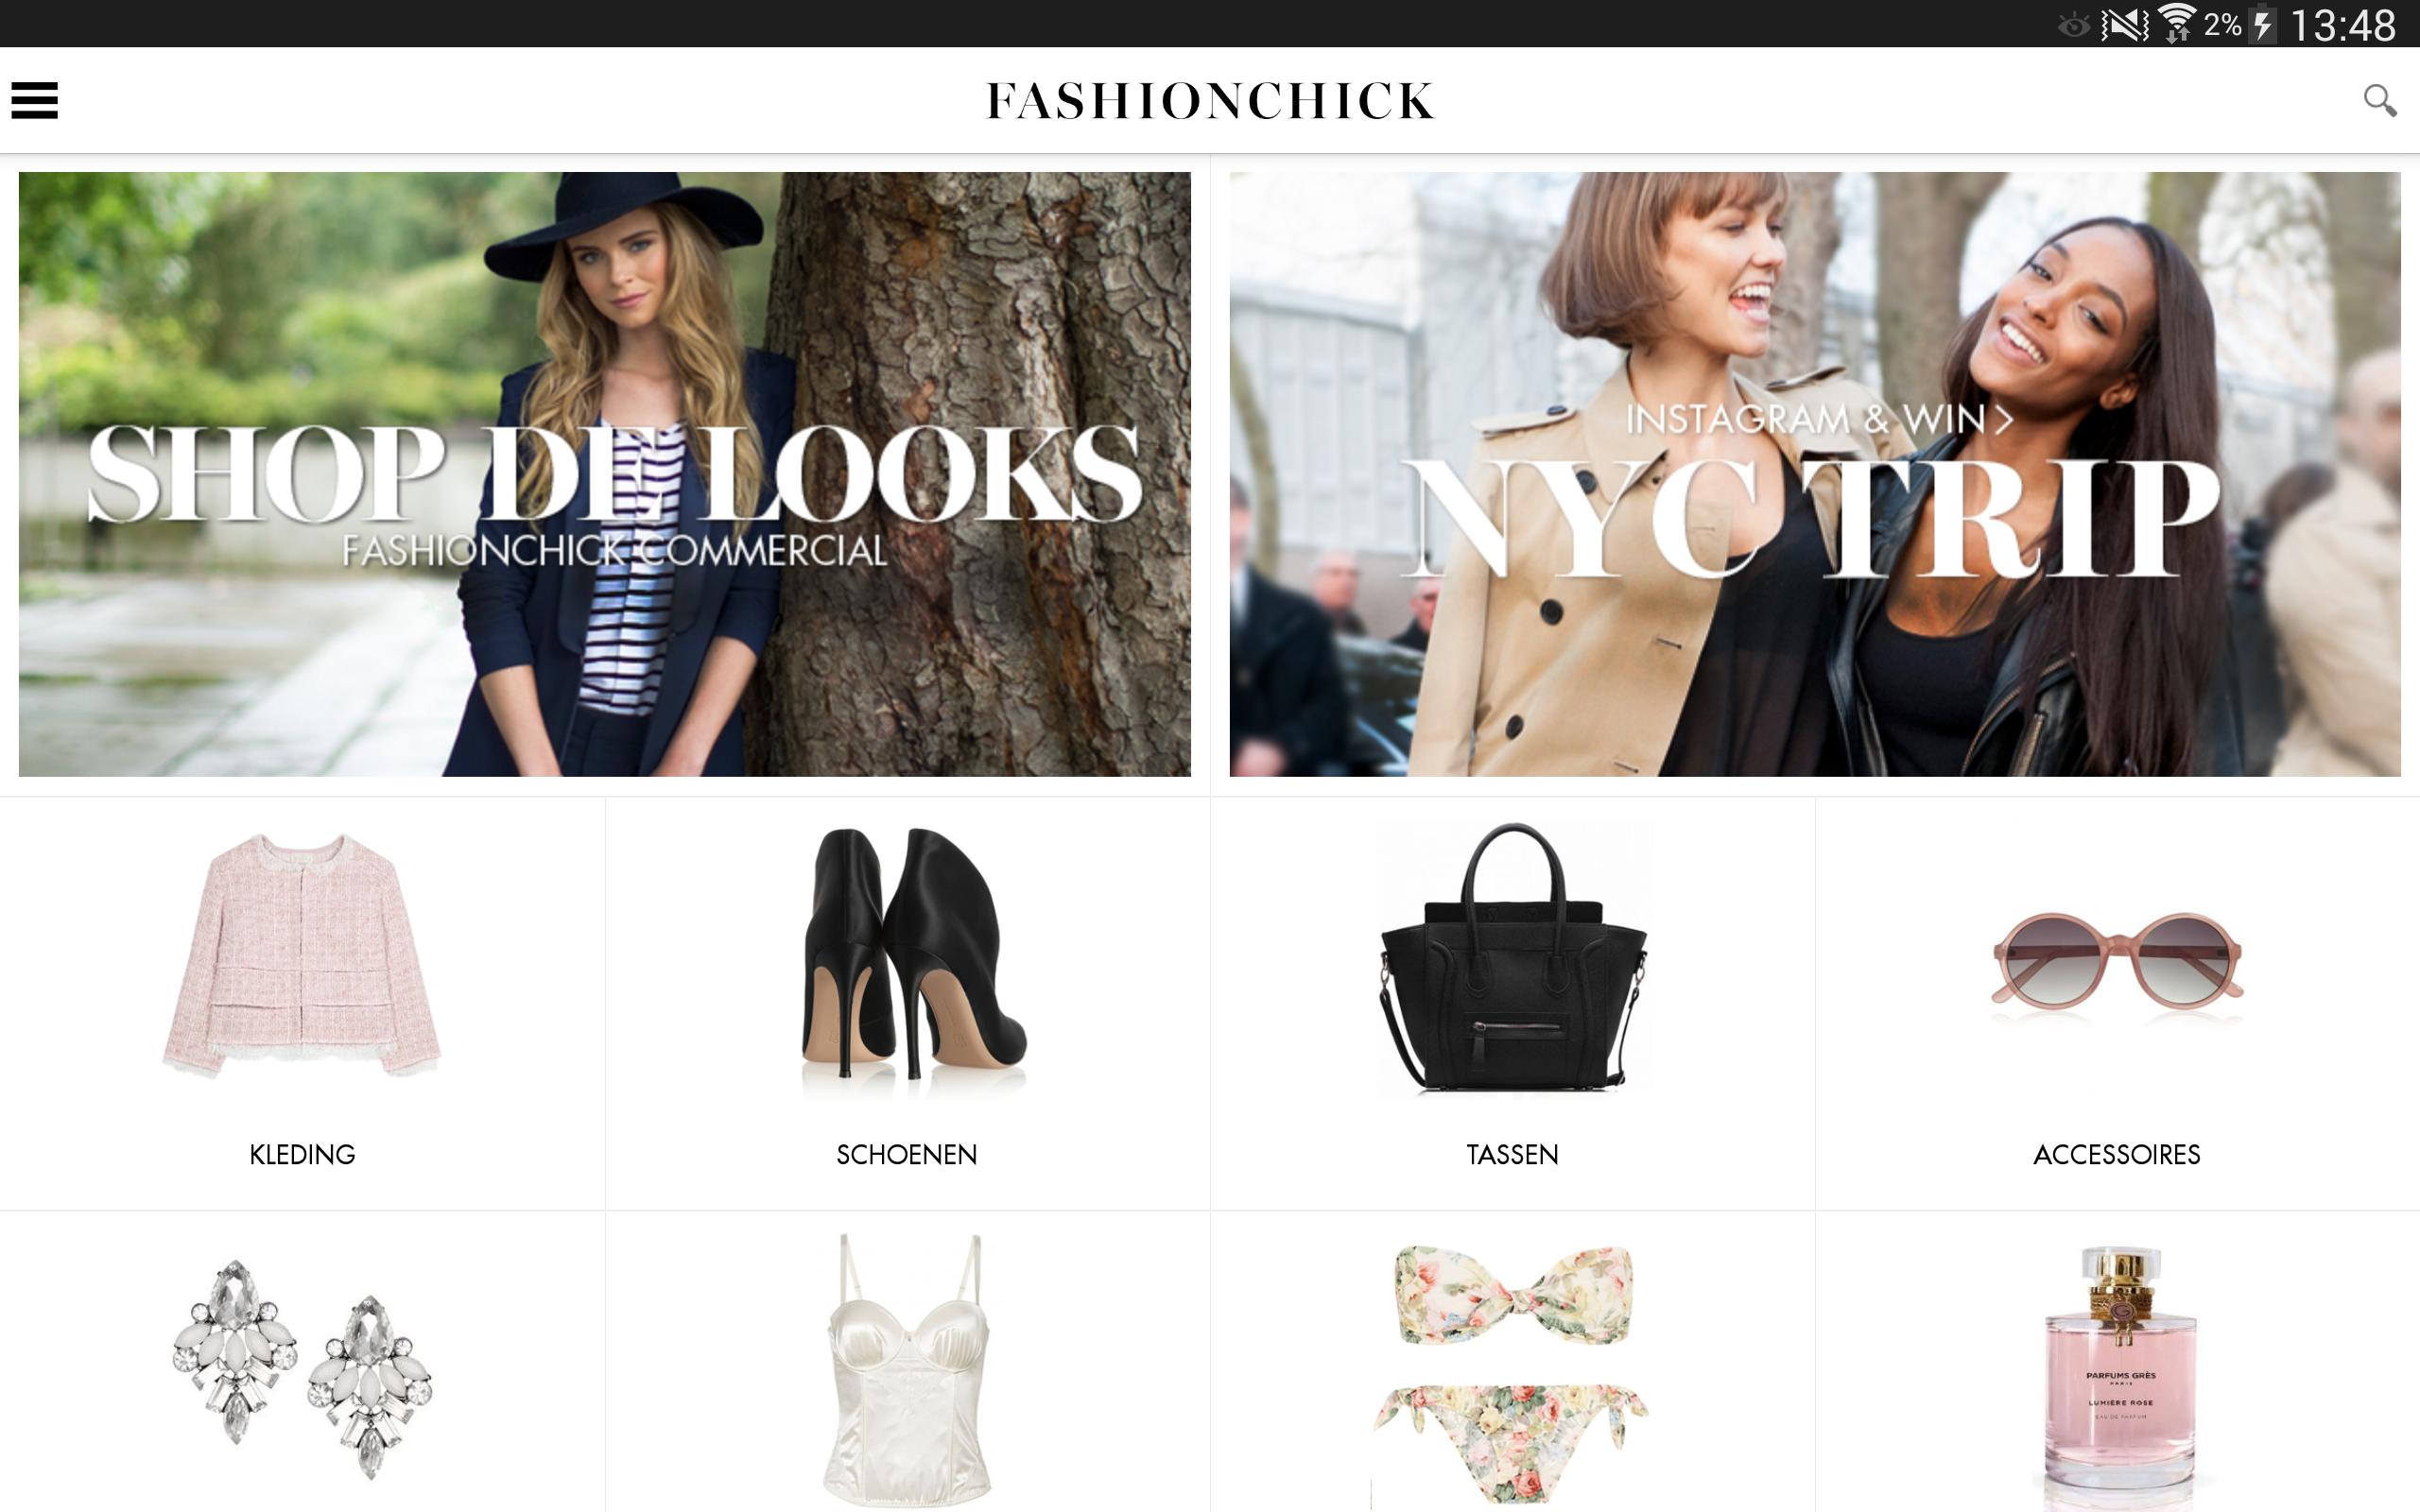Open the KLEDING category label
2420x1512 pixels.
302,1154
